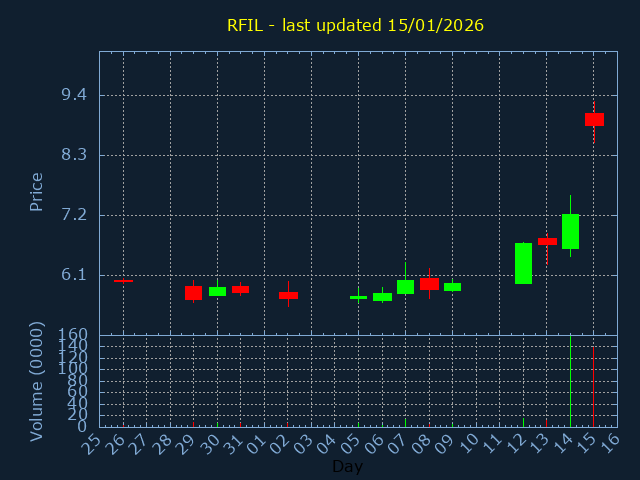Click the 7.2 price tick label
640x480 pixels.
coord(74,215)
